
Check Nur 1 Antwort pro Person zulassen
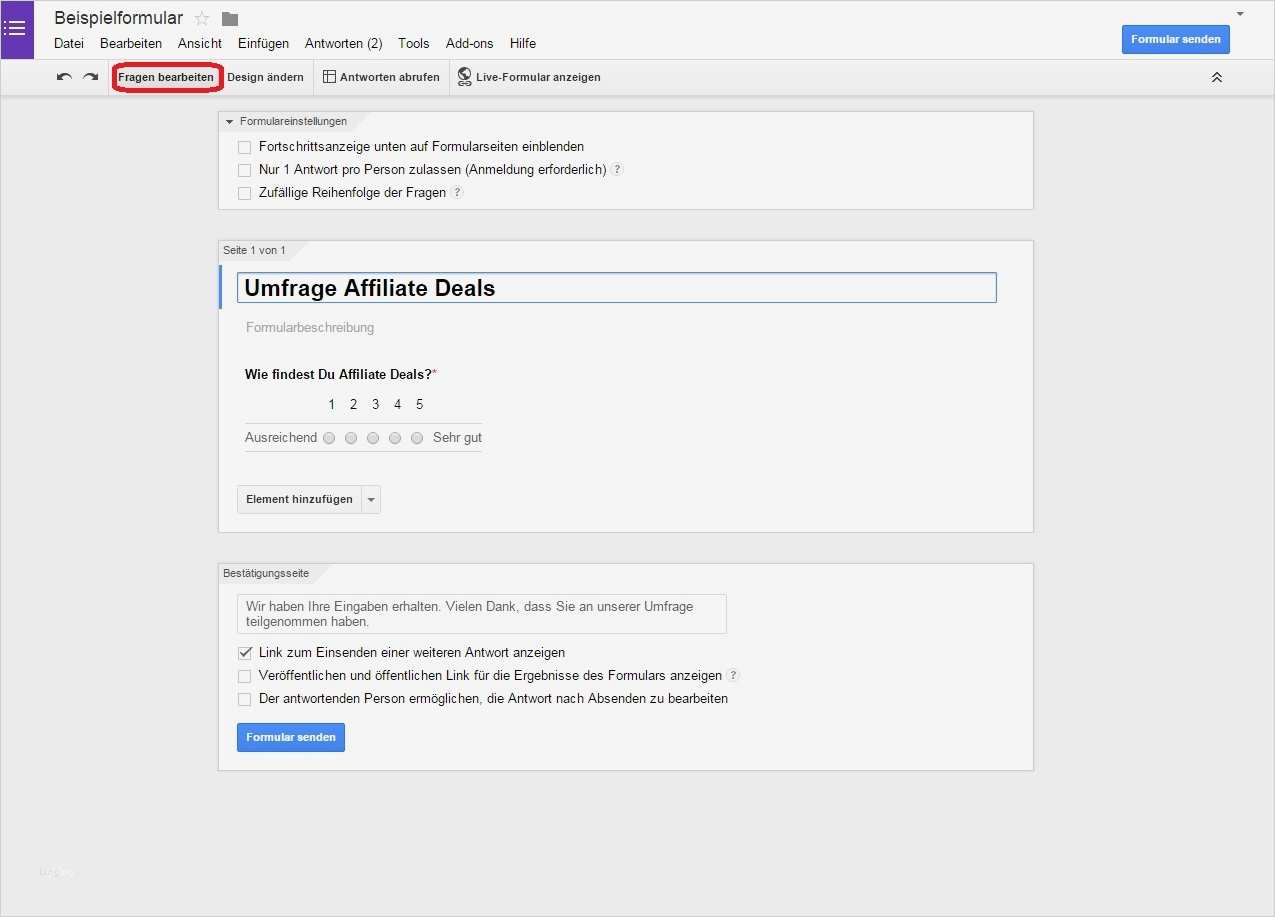pos(244,169)
